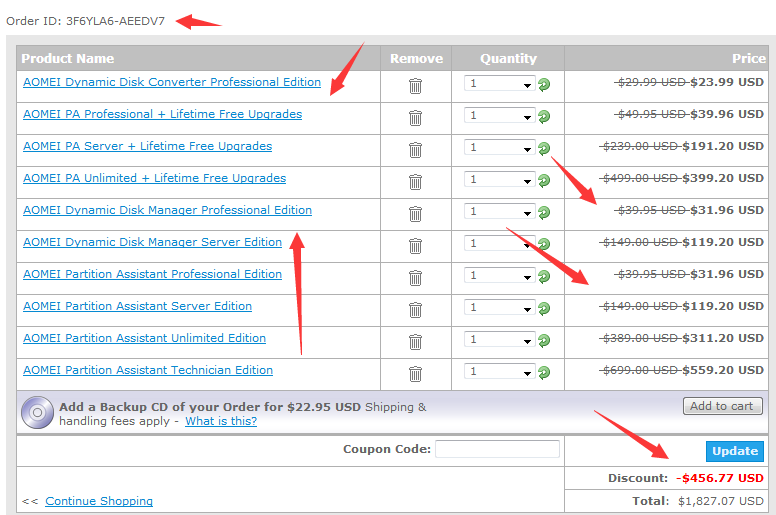776x515 pixels.
Task: Click the 'What is this?' link
Action: click(221, 421)
